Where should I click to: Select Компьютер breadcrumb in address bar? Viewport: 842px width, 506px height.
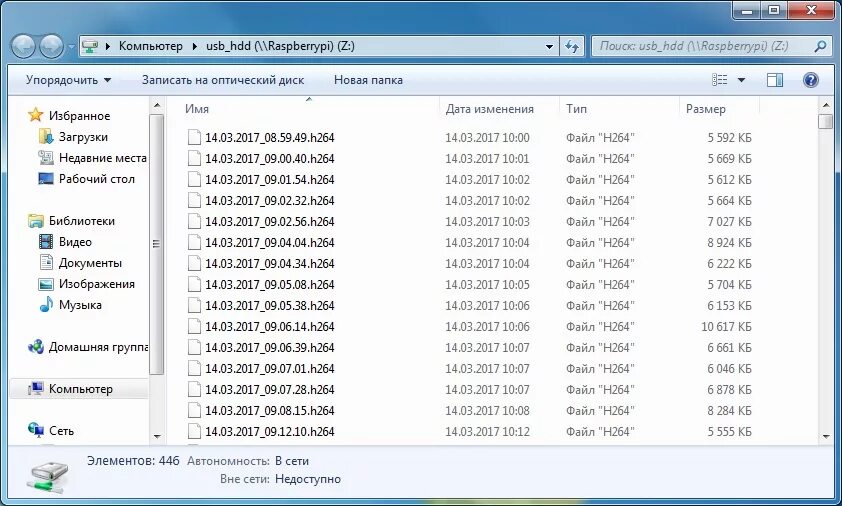(x=151, y=46)
